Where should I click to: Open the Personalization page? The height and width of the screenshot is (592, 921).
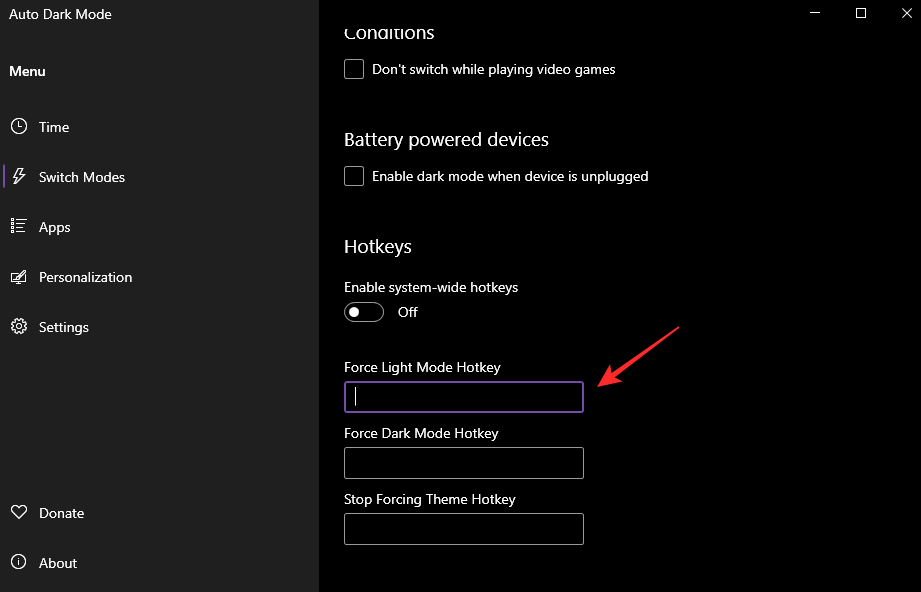85,277
